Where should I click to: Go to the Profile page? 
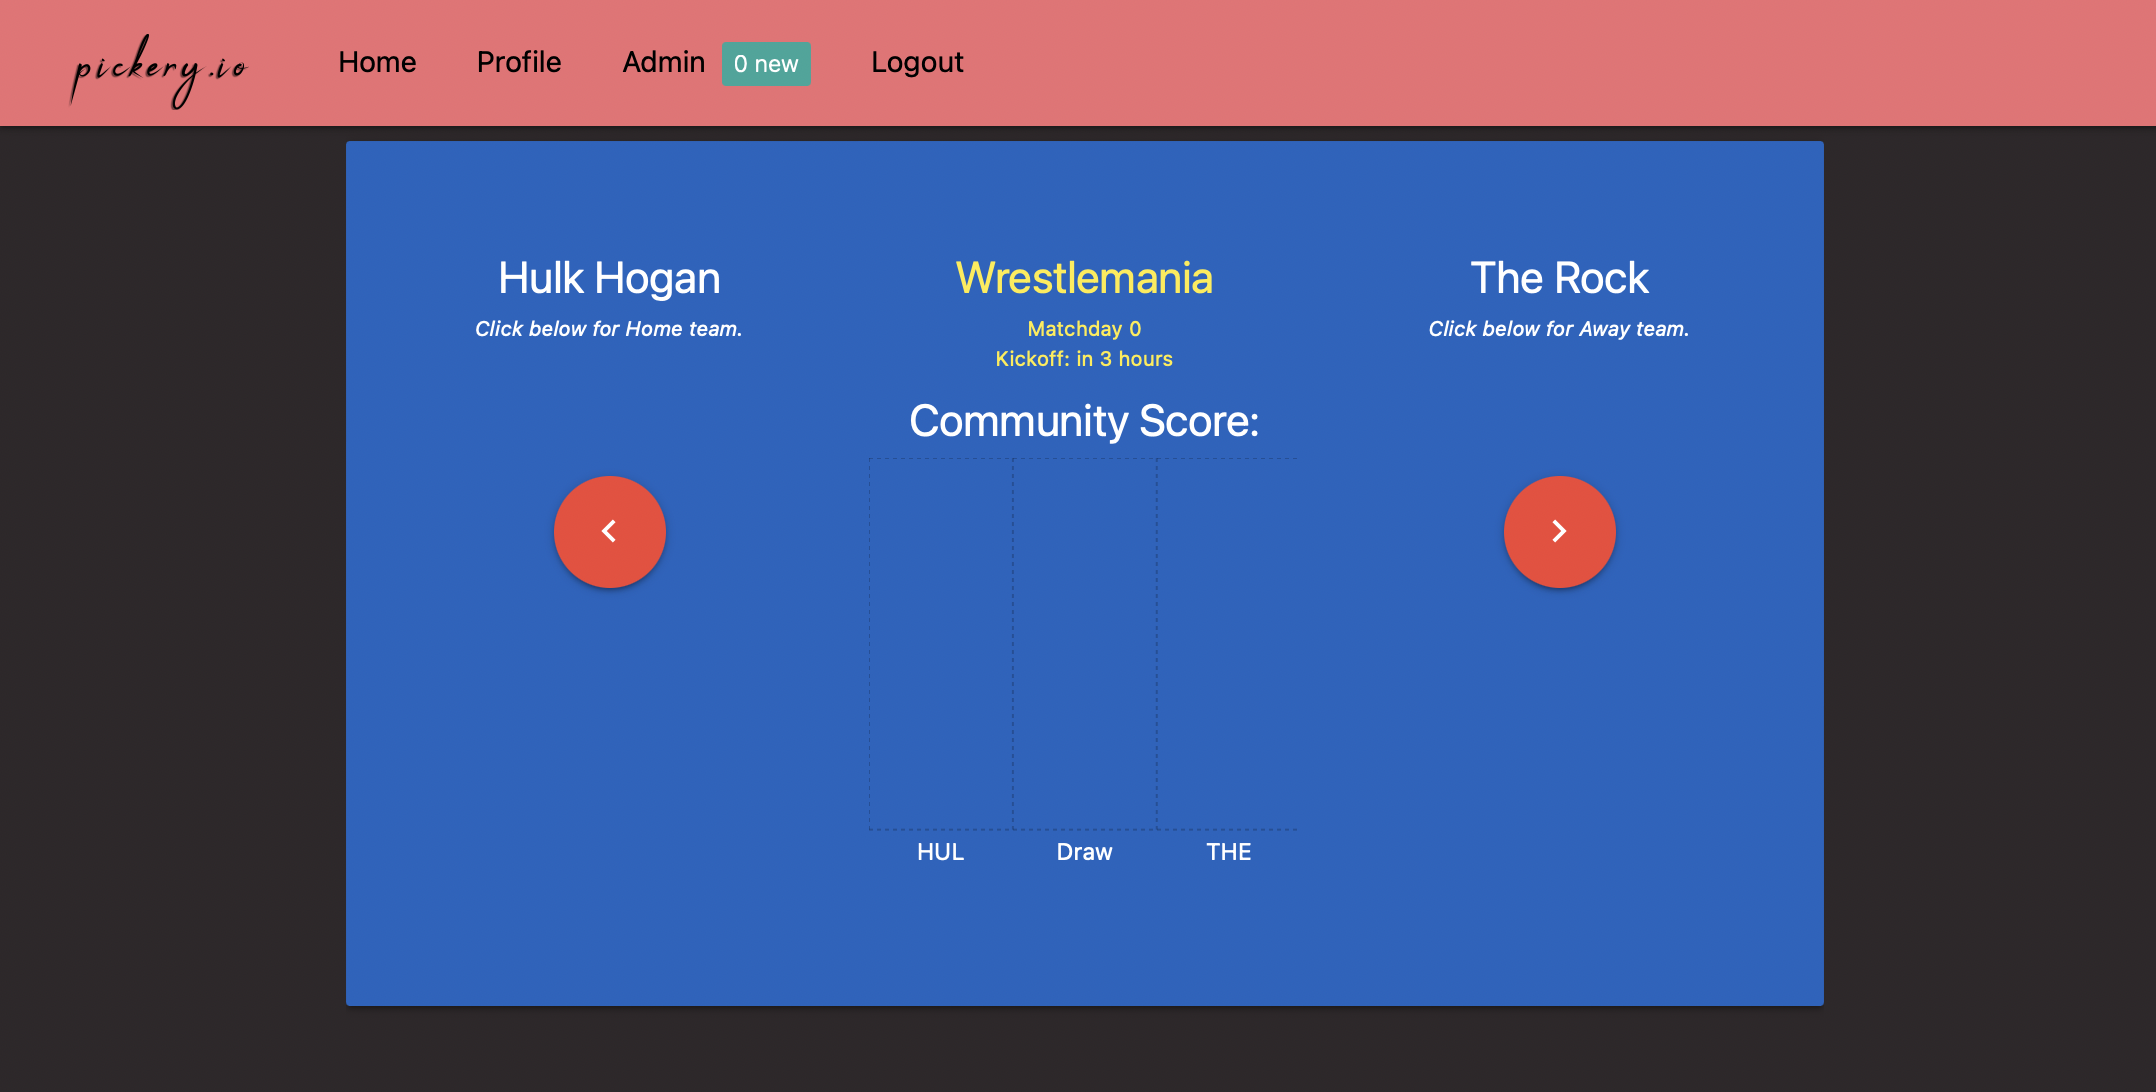pos(519,62)
